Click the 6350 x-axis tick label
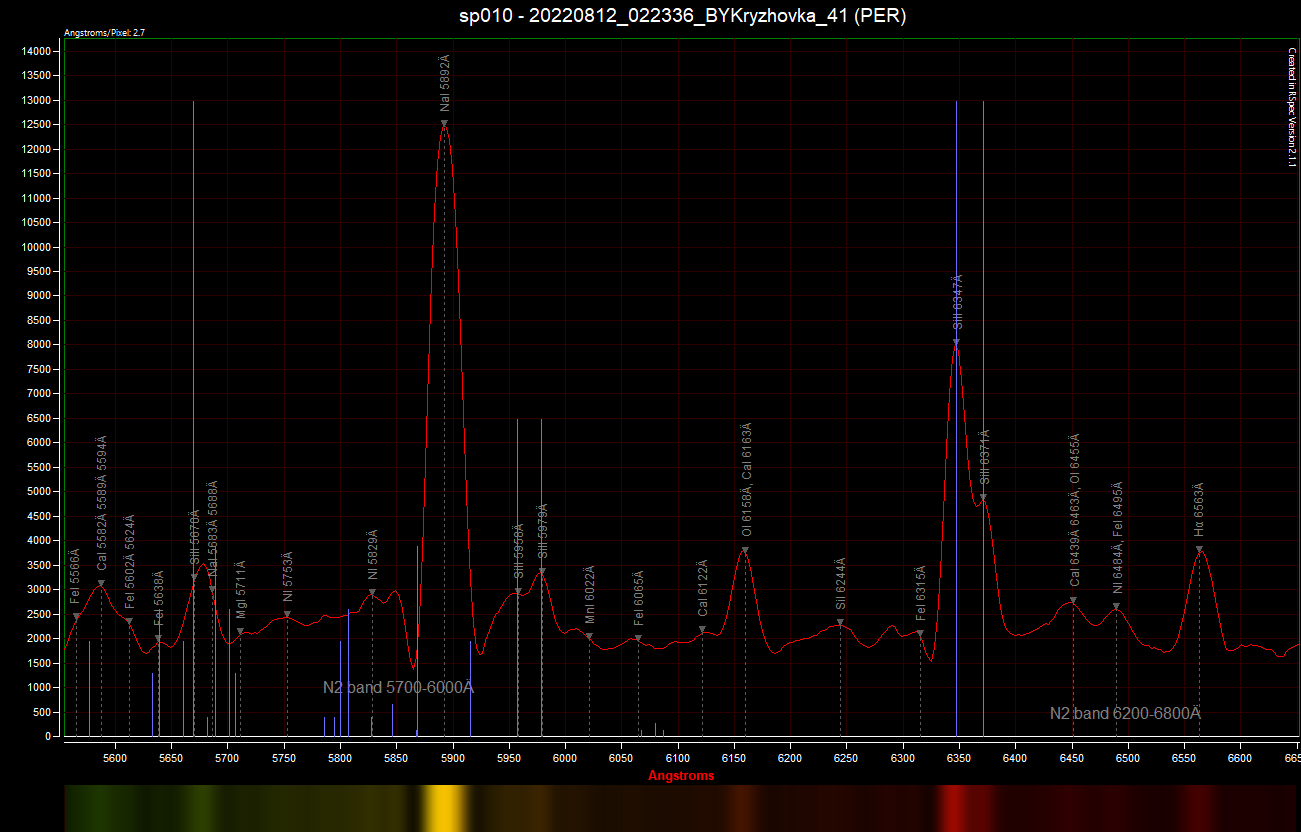The image size is (1301, 832). tap(959, 759)
